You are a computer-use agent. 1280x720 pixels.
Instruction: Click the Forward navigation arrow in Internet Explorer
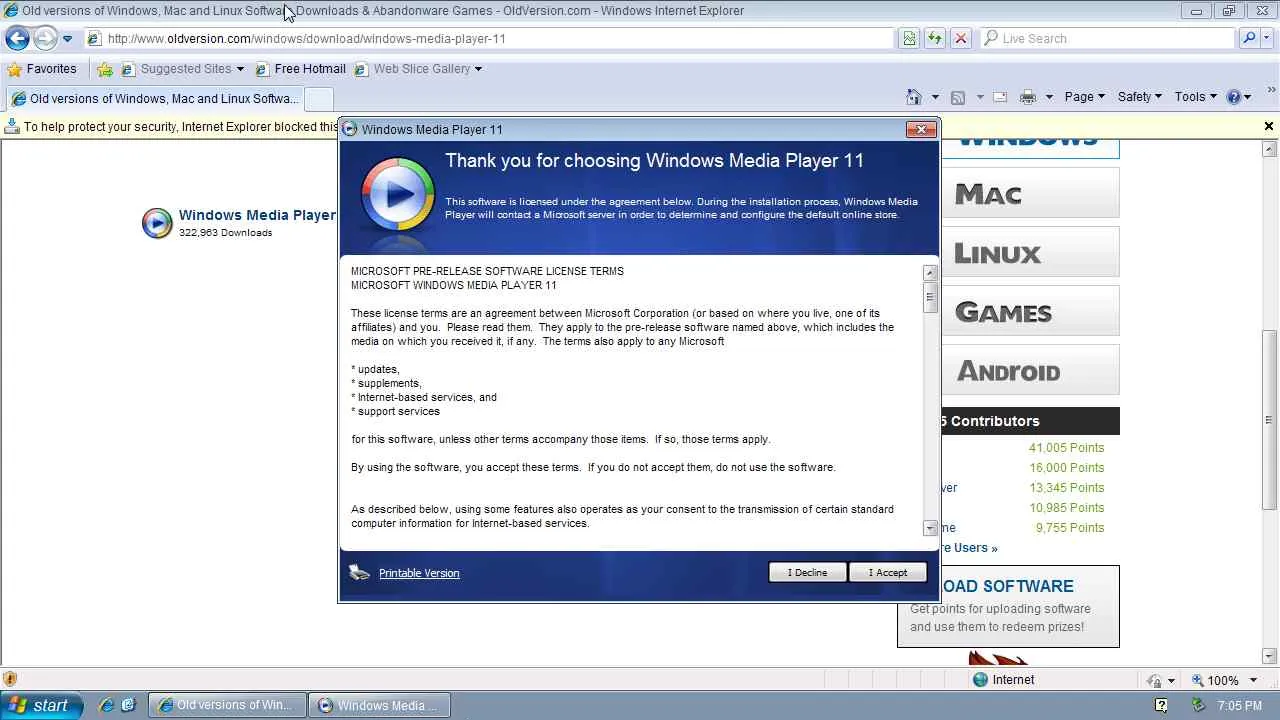pos(45,38)
